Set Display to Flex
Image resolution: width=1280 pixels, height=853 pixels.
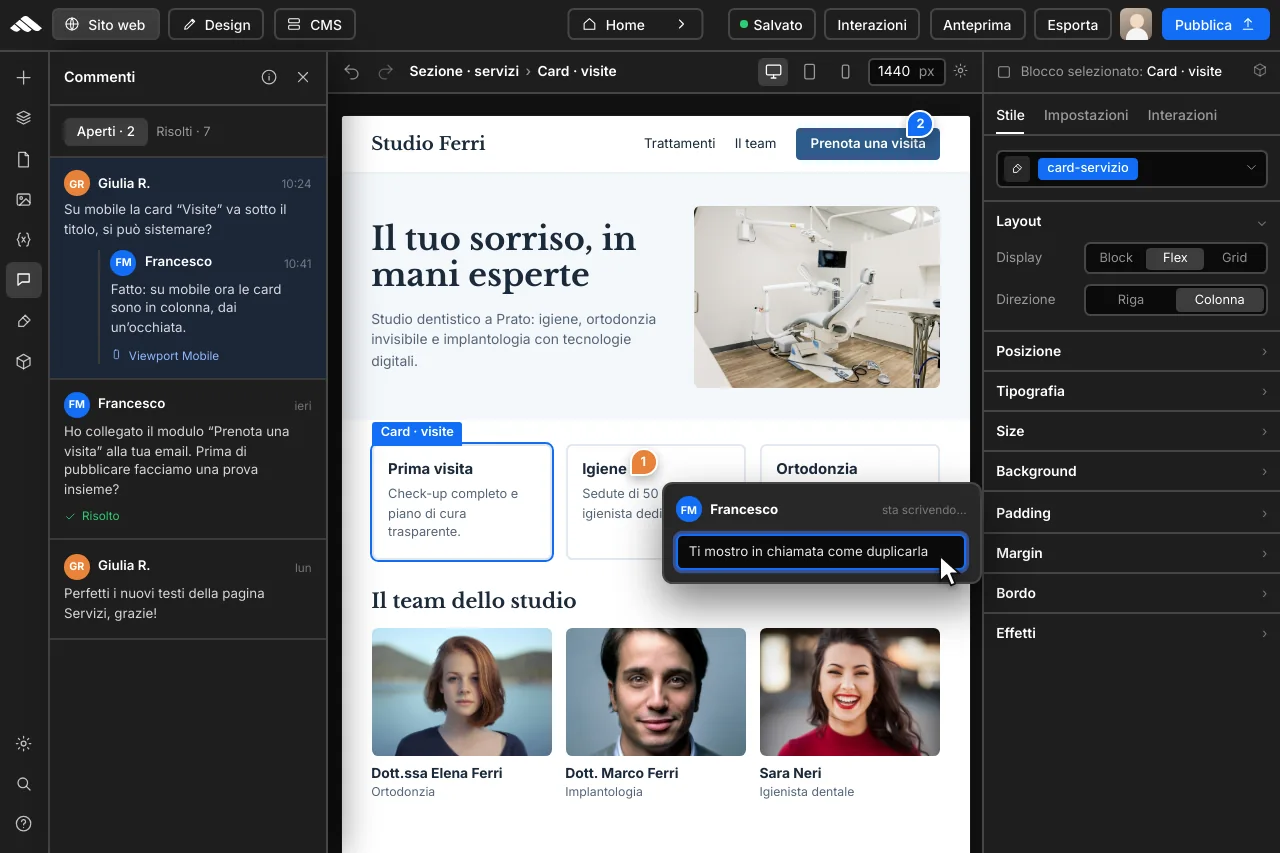(x=1175, y=258)
